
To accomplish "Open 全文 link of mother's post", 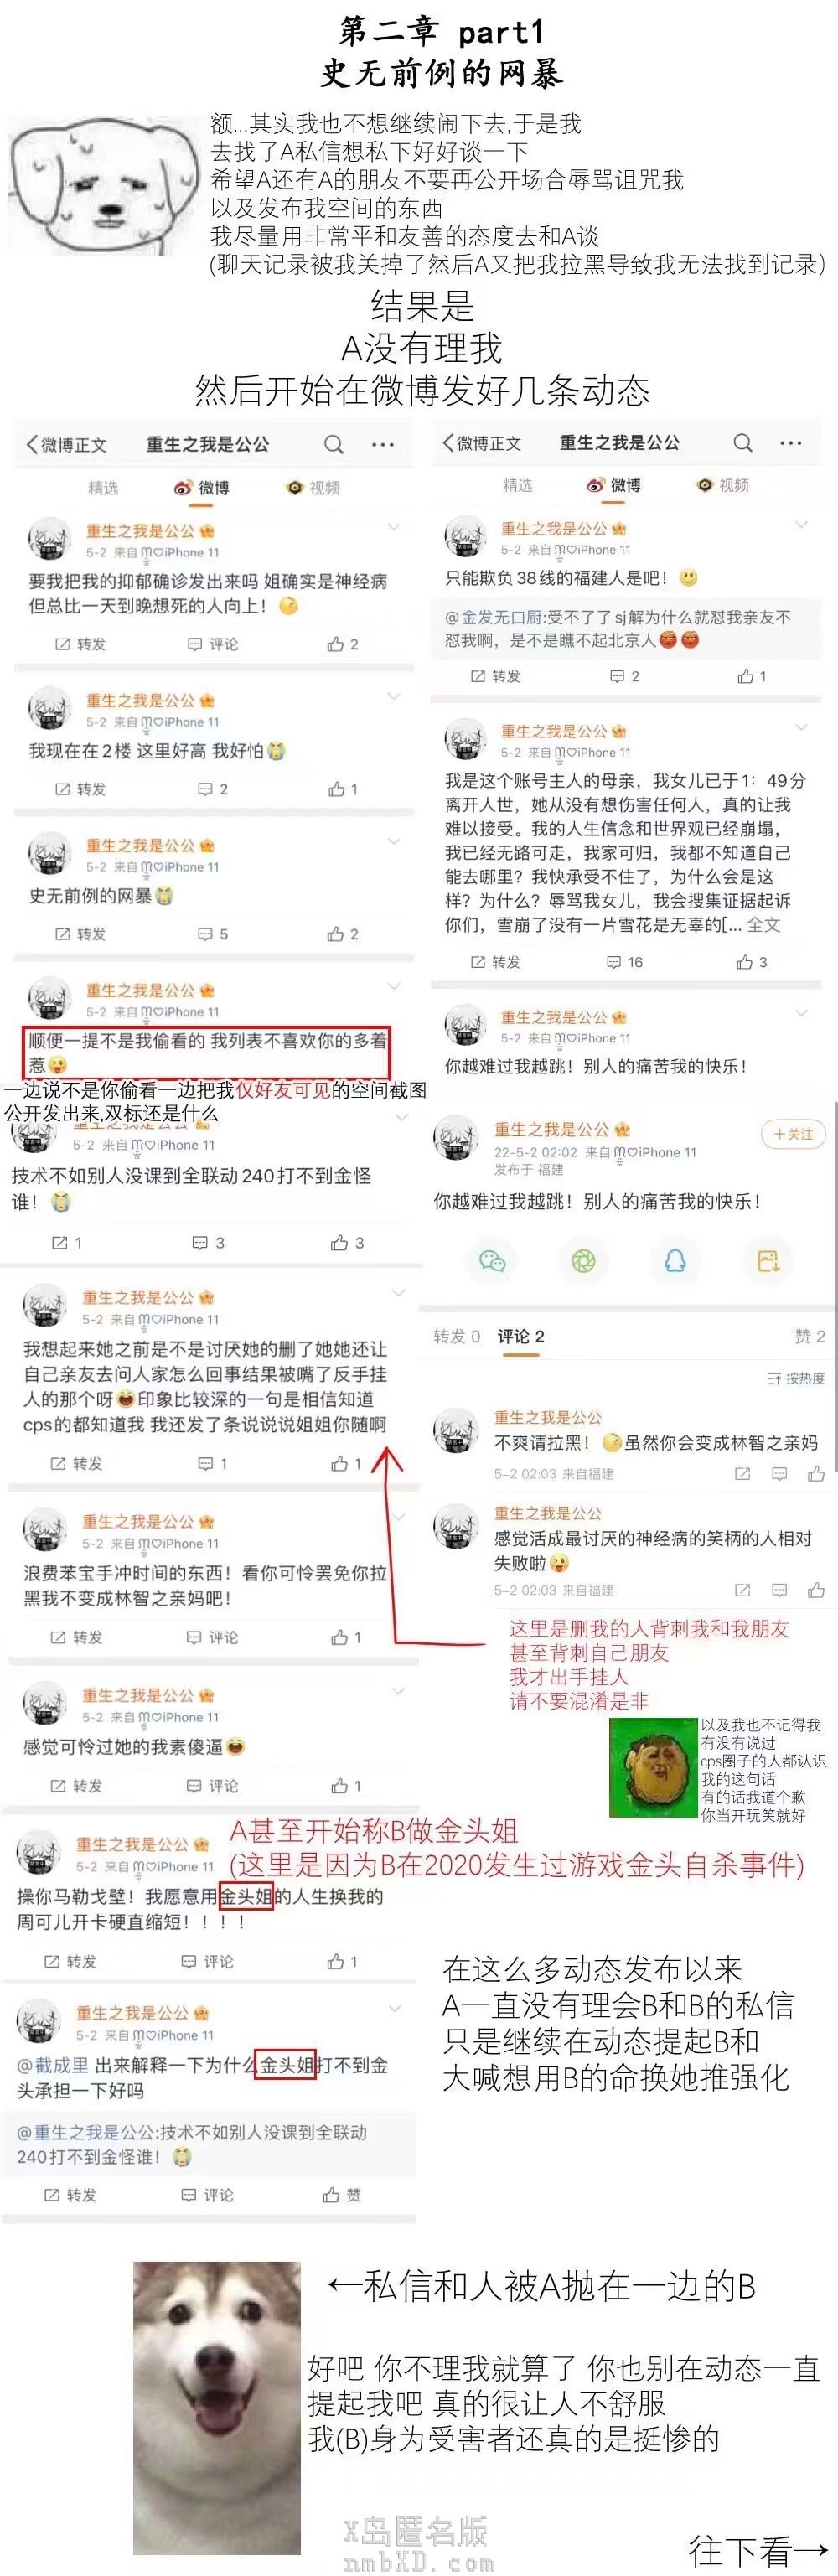I will [764, 925].
